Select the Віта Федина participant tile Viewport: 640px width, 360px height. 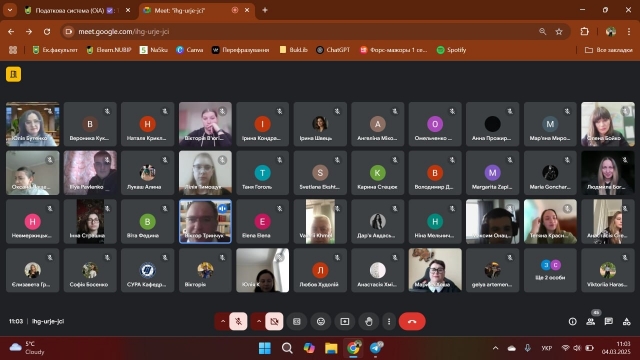148,222
